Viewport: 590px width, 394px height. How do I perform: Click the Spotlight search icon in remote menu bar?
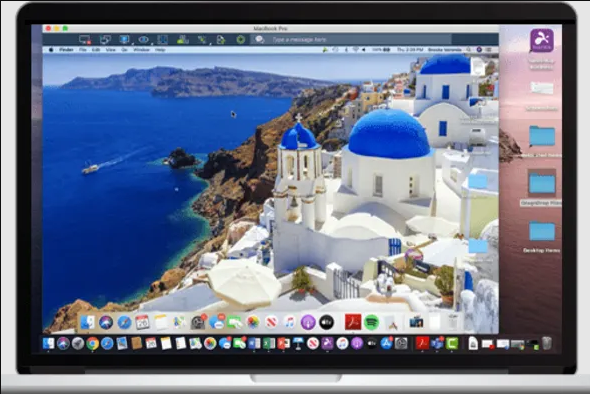(469, 50)
